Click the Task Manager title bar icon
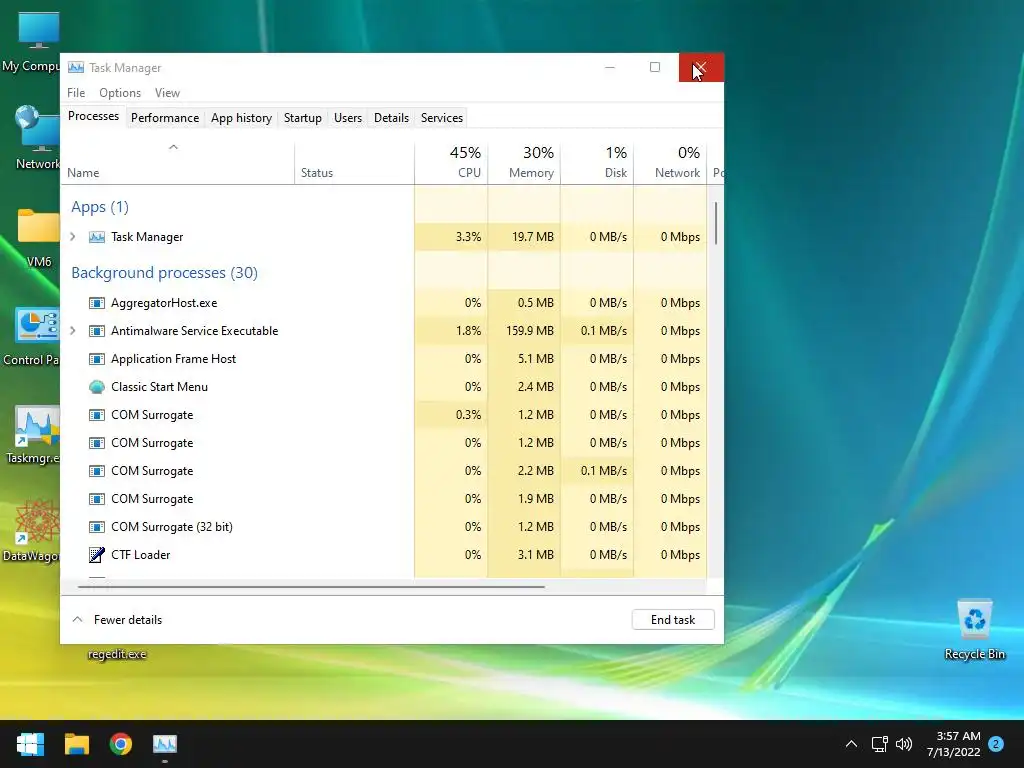 [x=76, y=67]
